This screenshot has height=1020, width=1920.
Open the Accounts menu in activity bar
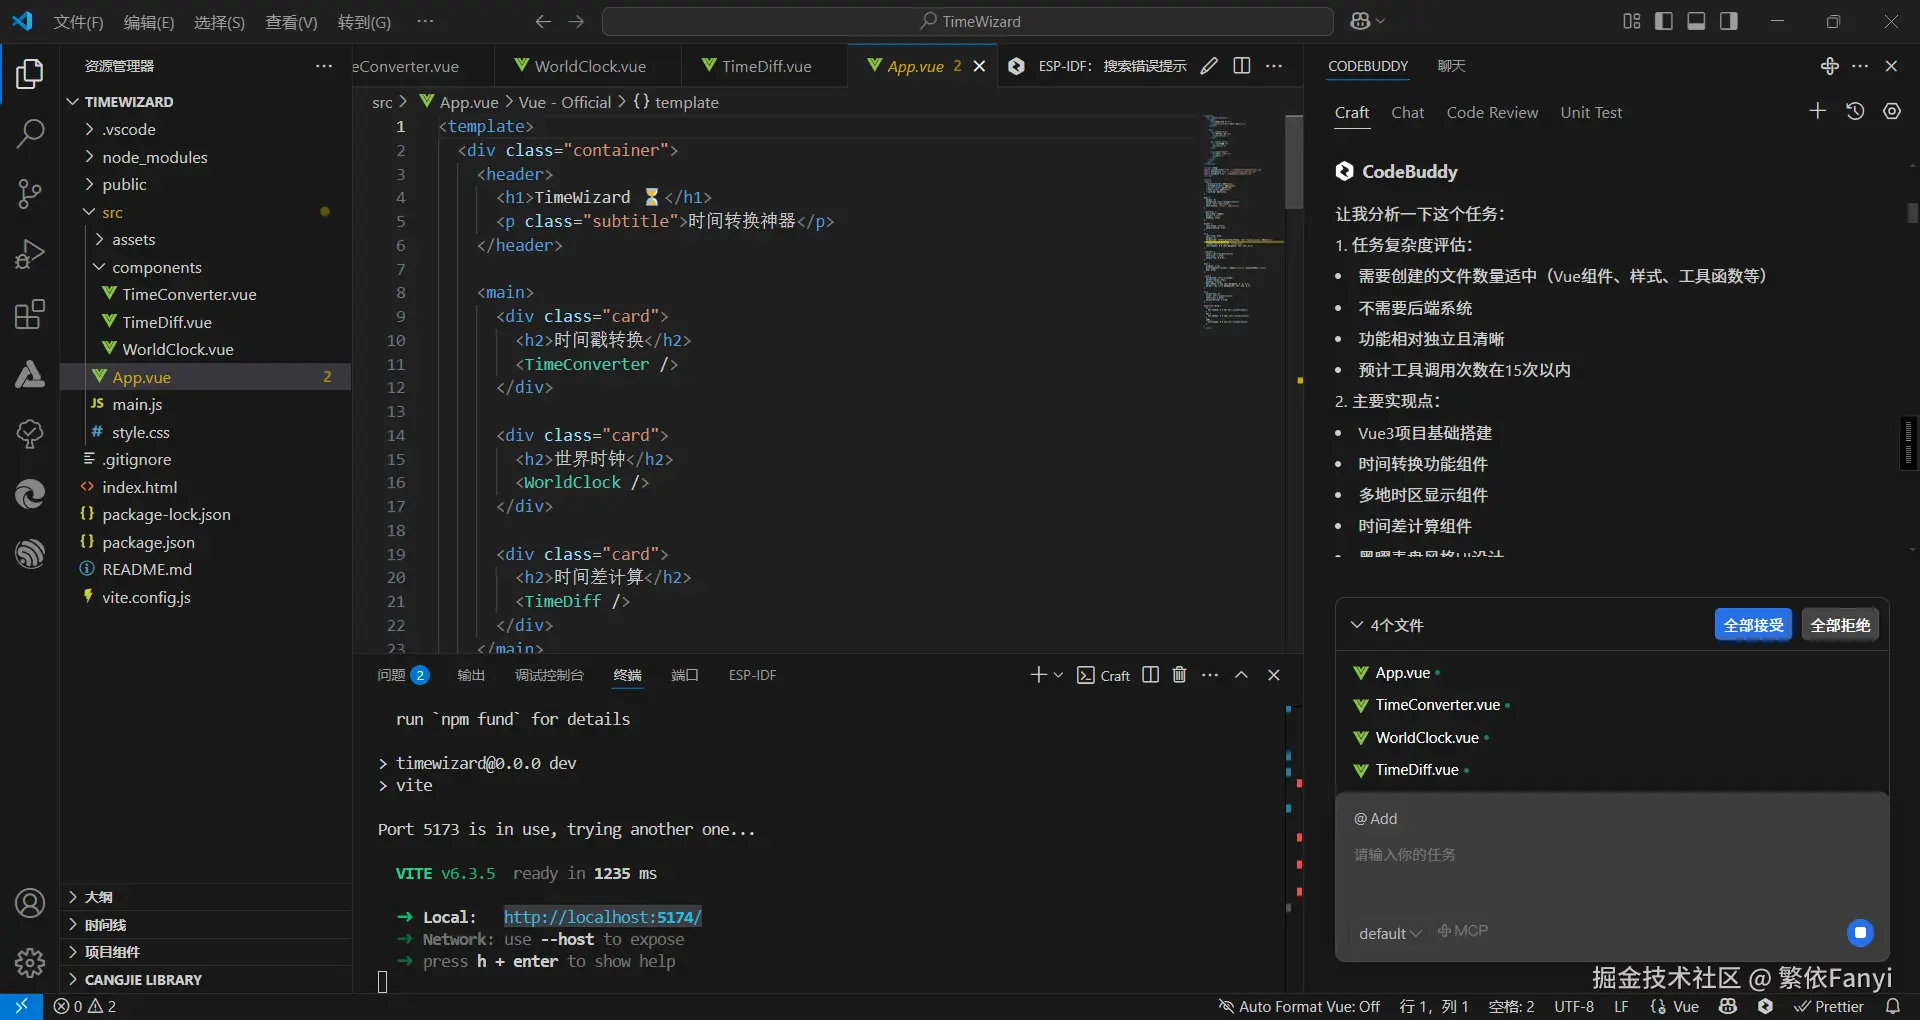click(30, 903)
